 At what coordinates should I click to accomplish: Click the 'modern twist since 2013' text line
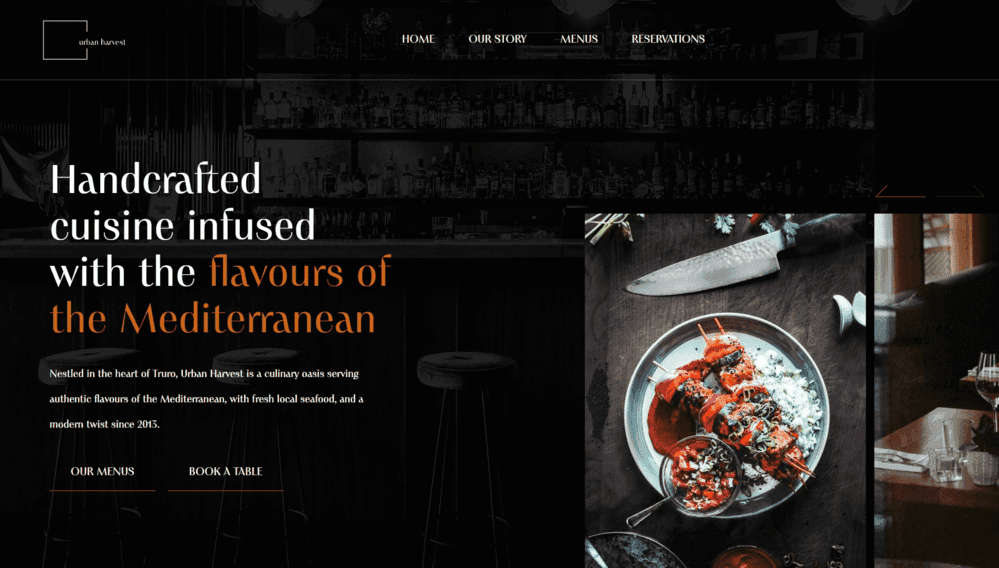coord(104,424)
